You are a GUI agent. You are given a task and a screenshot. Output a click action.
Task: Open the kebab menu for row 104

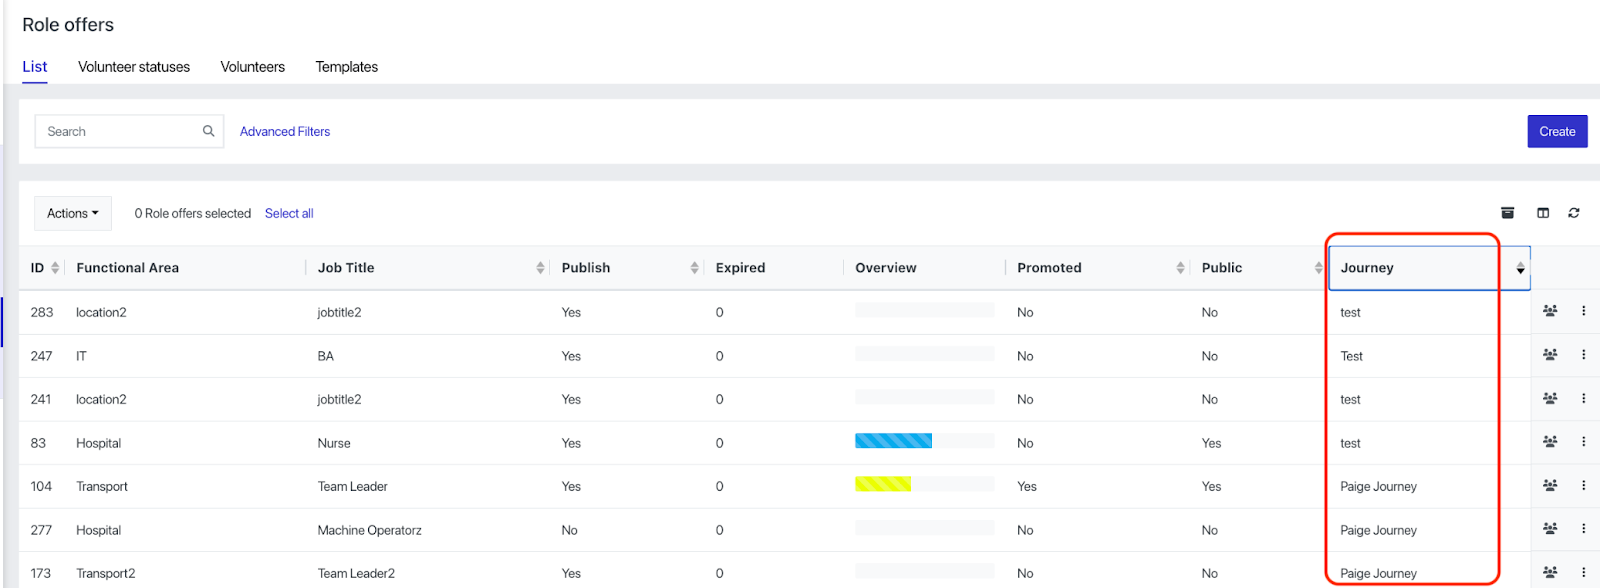pyautogui.click(x=1583, y=486)
